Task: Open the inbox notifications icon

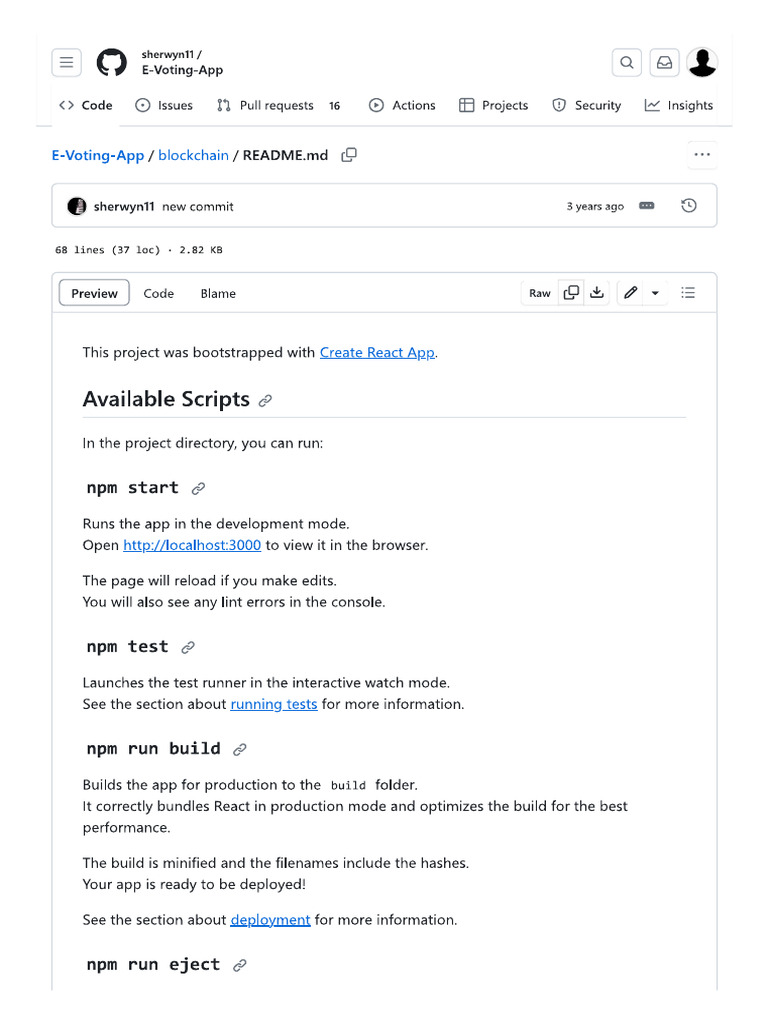Action: pos(664,63)
